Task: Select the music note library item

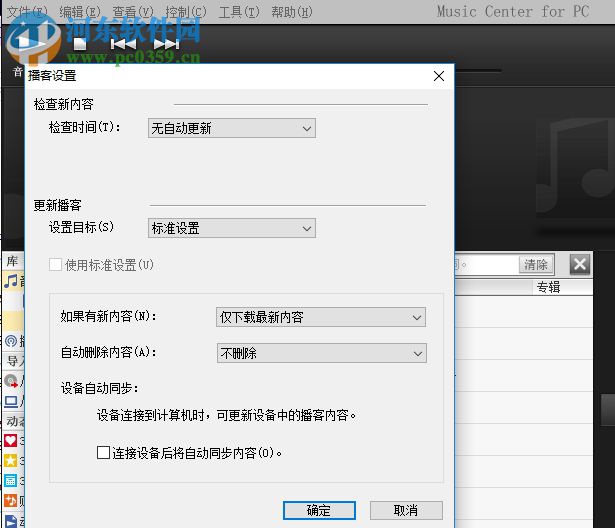Action: 11,281
